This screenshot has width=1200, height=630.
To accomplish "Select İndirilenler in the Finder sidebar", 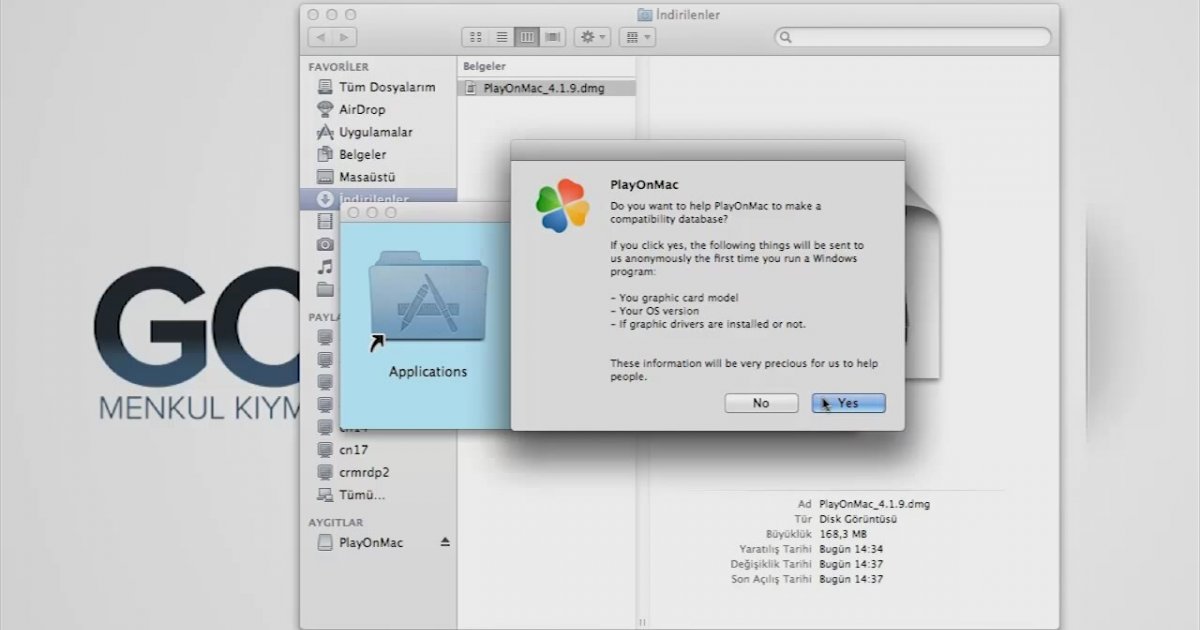I will pyautogui.click(x=378, y=199).
